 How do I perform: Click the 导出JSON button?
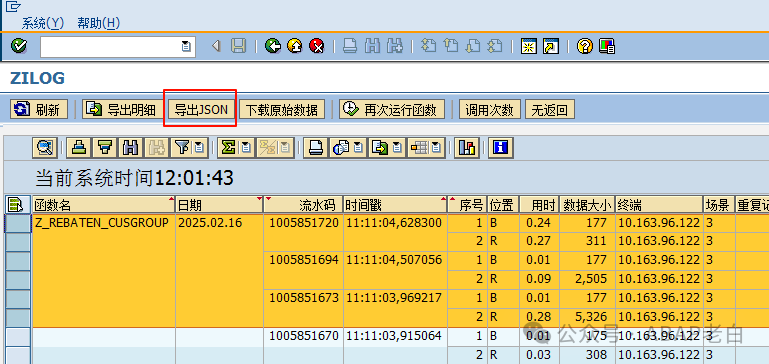click(x=202, y=109)
